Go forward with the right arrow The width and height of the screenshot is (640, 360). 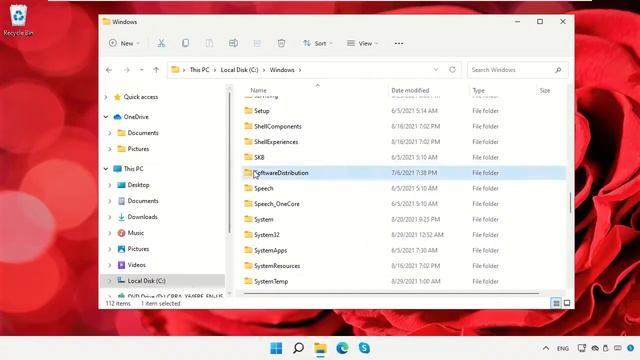tap(127, 70)
